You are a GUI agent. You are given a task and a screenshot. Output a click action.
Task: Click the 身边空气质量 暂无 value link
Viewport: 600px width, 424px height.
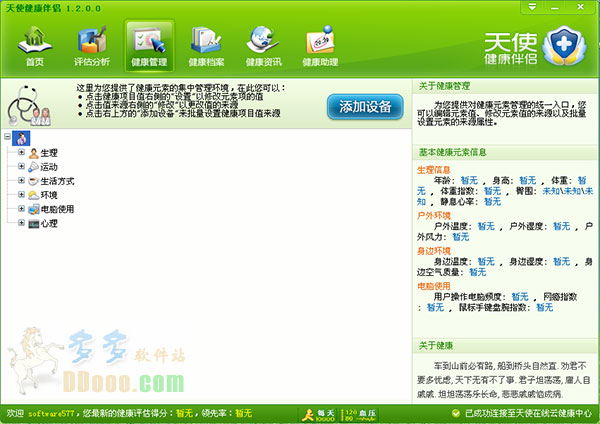pos(478,272)
